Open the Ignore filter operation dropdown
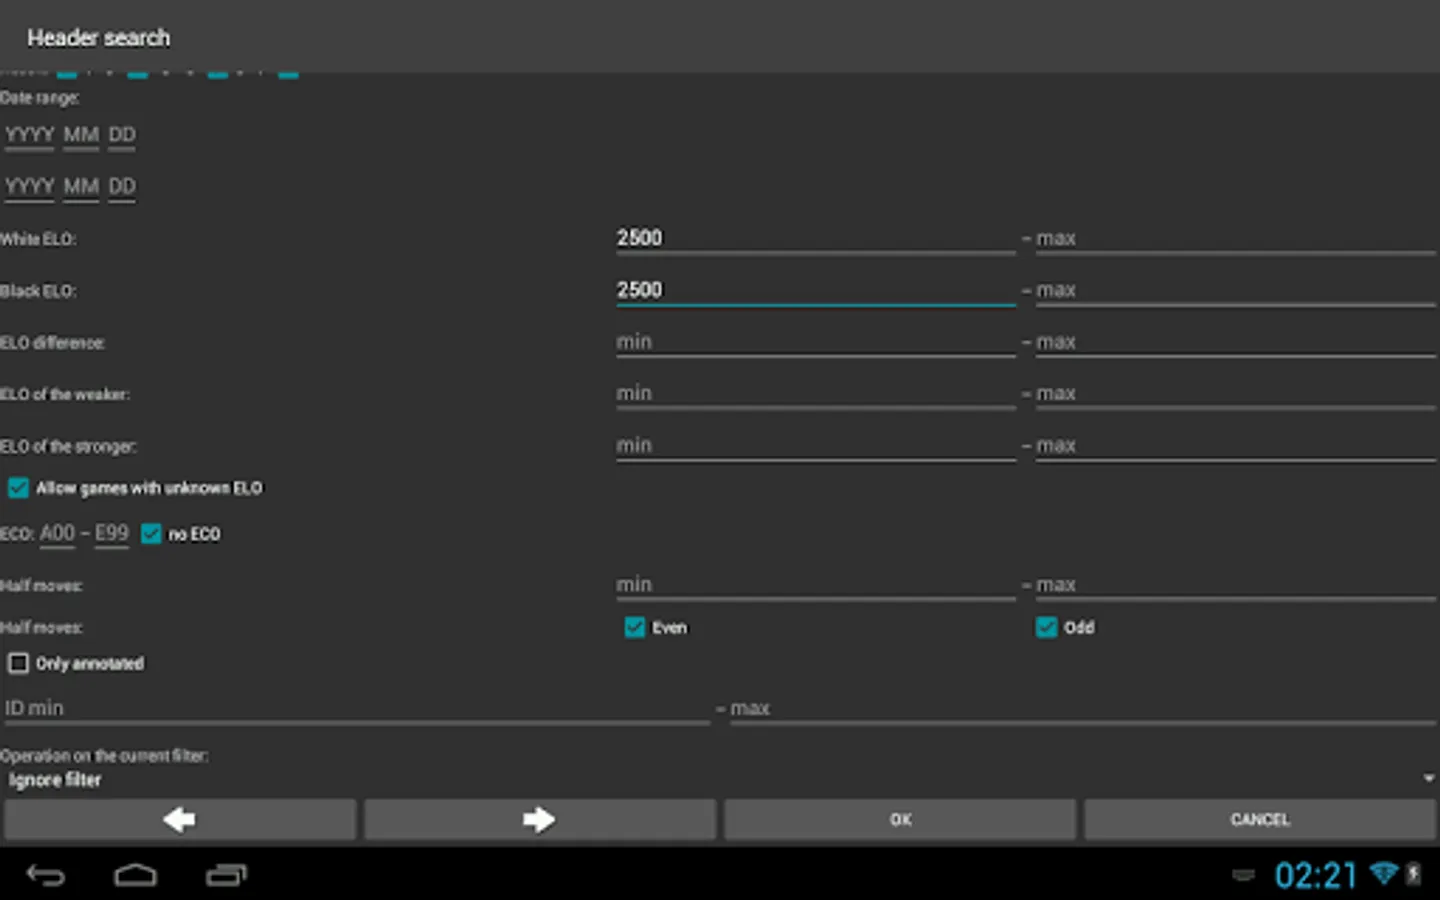The image size is (1440, 900). [x=720, y=779]
